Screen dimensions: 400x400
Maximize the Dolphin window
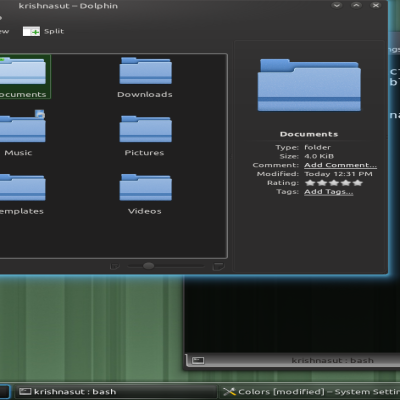pos(356,5)
